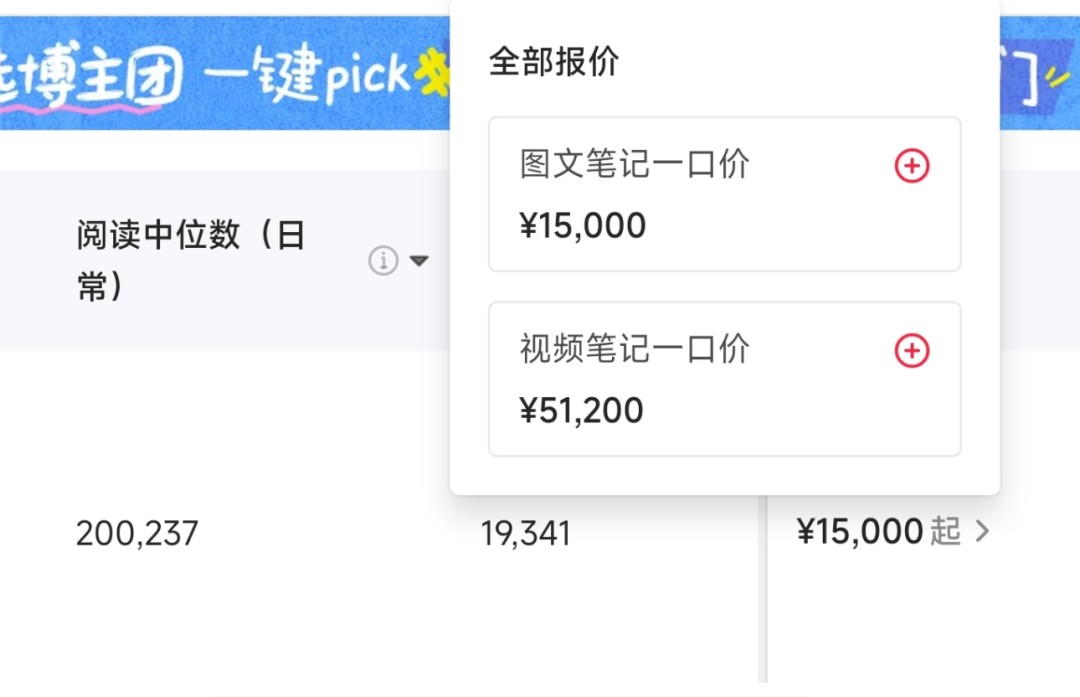Expand the chevron after ¥15,000起
Viewport: 1080px width, 697px height.
pos(983,532)
